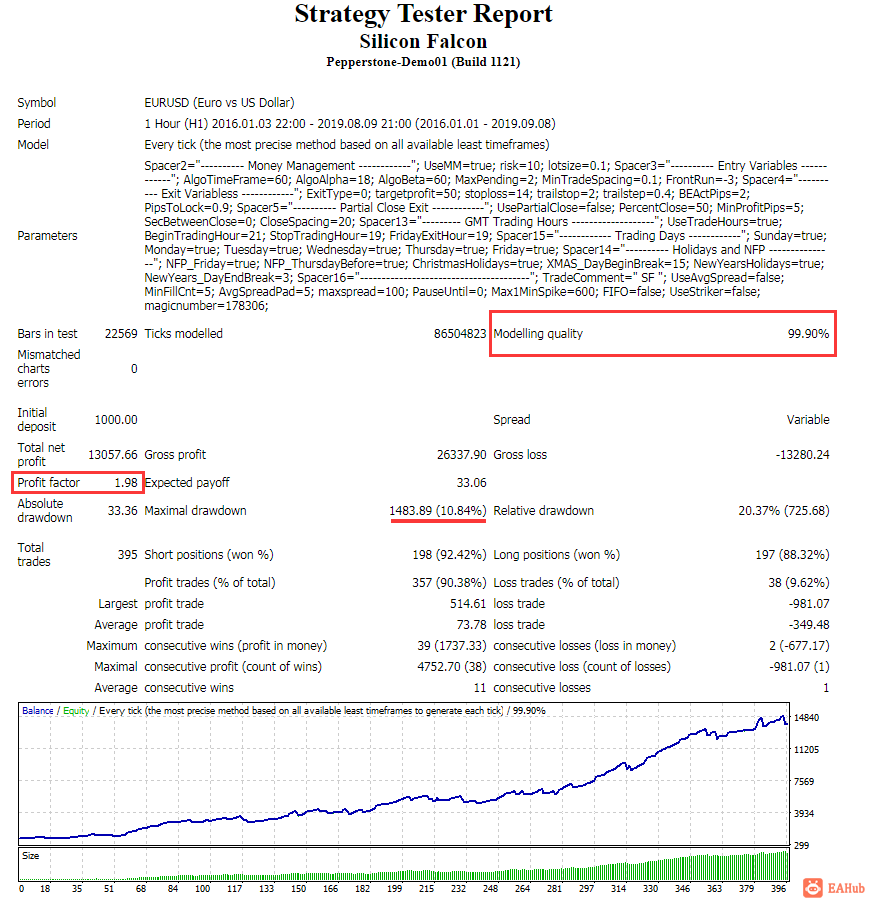Viewport: 874px width, 903px height.
Task: Click Average profit trade value 73.78
Action: (472, 625)
